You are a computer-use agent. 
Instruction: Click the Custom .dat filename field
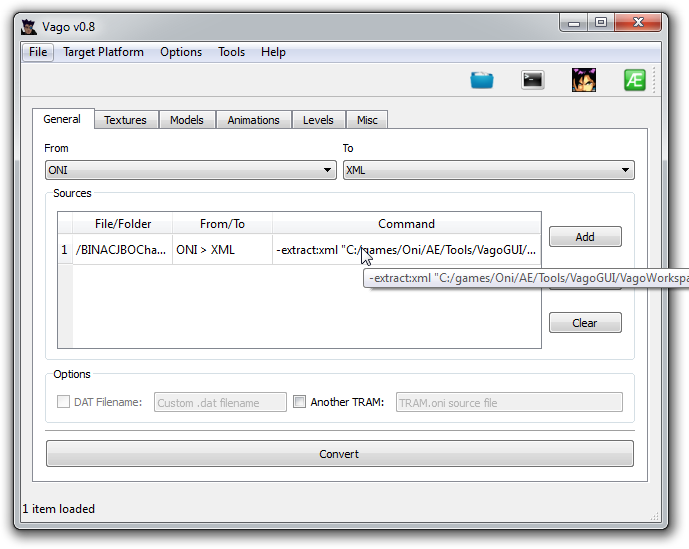220,402
